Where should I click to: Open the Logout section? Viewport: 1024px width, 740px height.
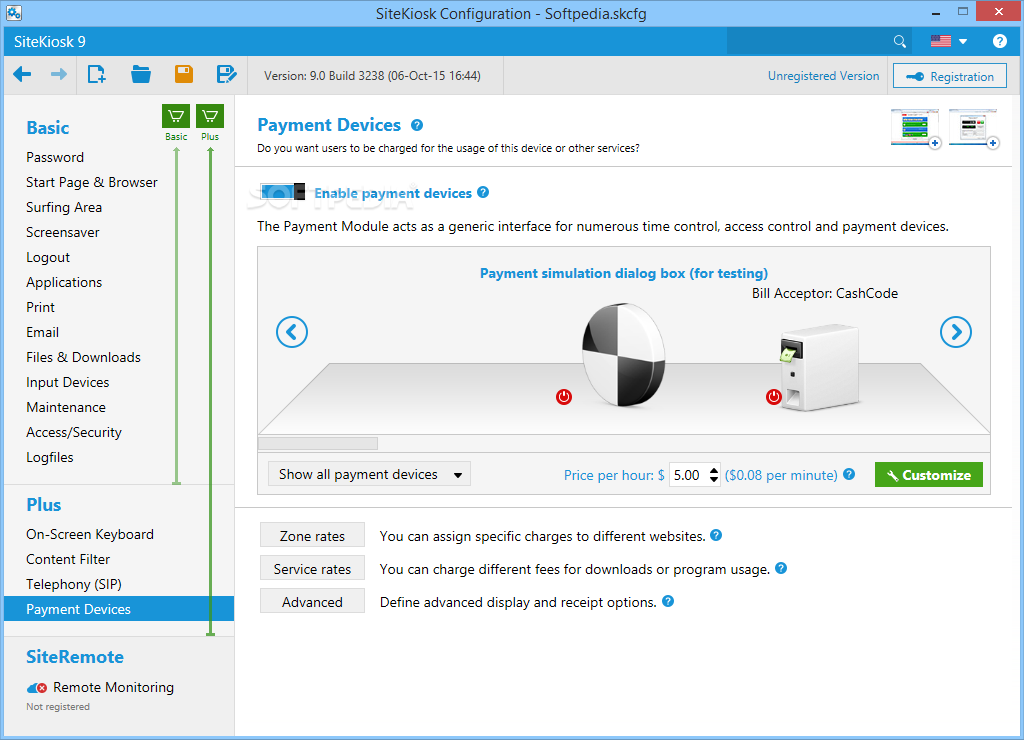click(x=48, y=257)
